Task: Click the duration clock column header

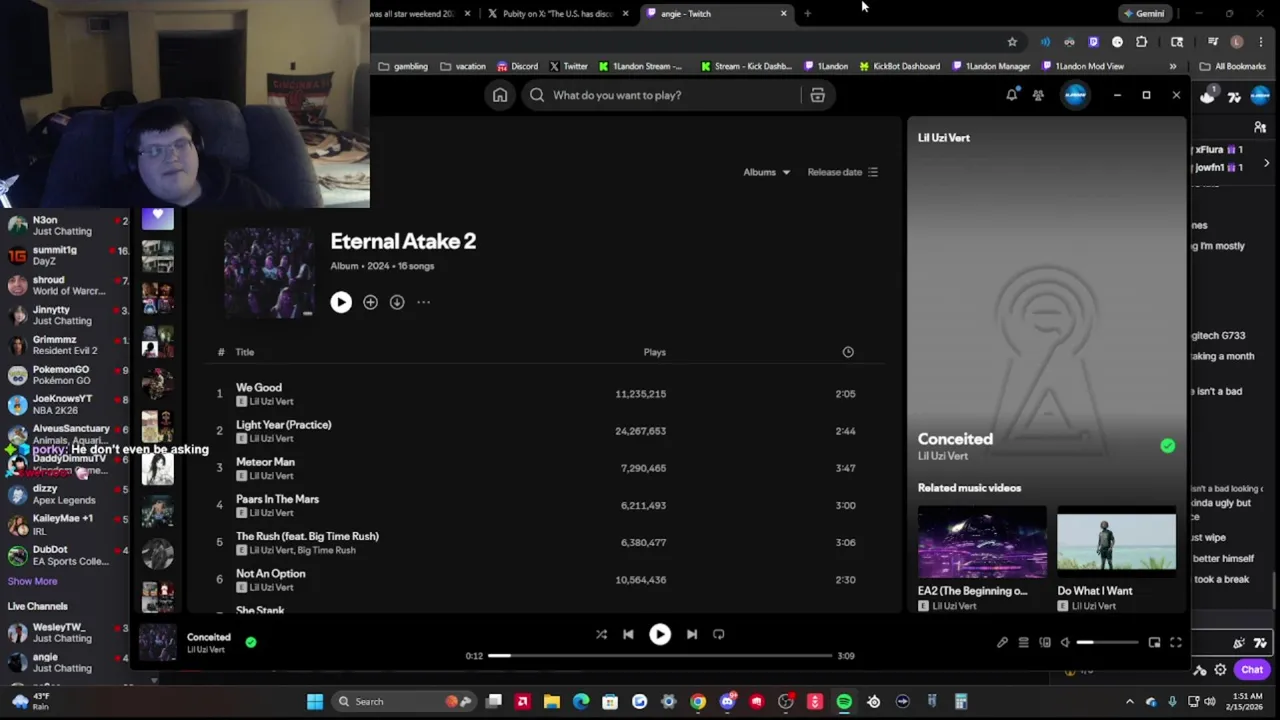Action: pyautogui.click(x=848, y=352)
